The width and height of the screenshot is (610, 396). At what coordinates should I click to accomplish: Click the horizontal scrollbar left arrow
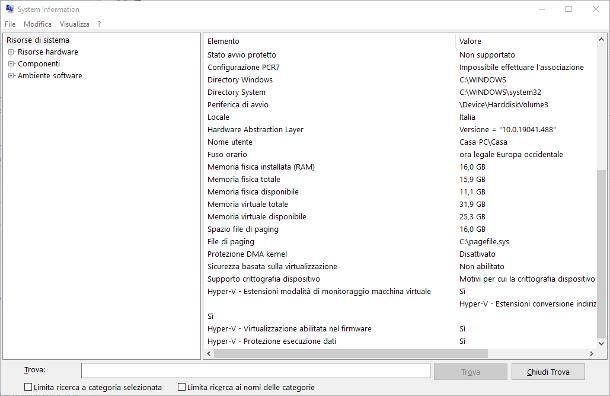pos(209,354)
